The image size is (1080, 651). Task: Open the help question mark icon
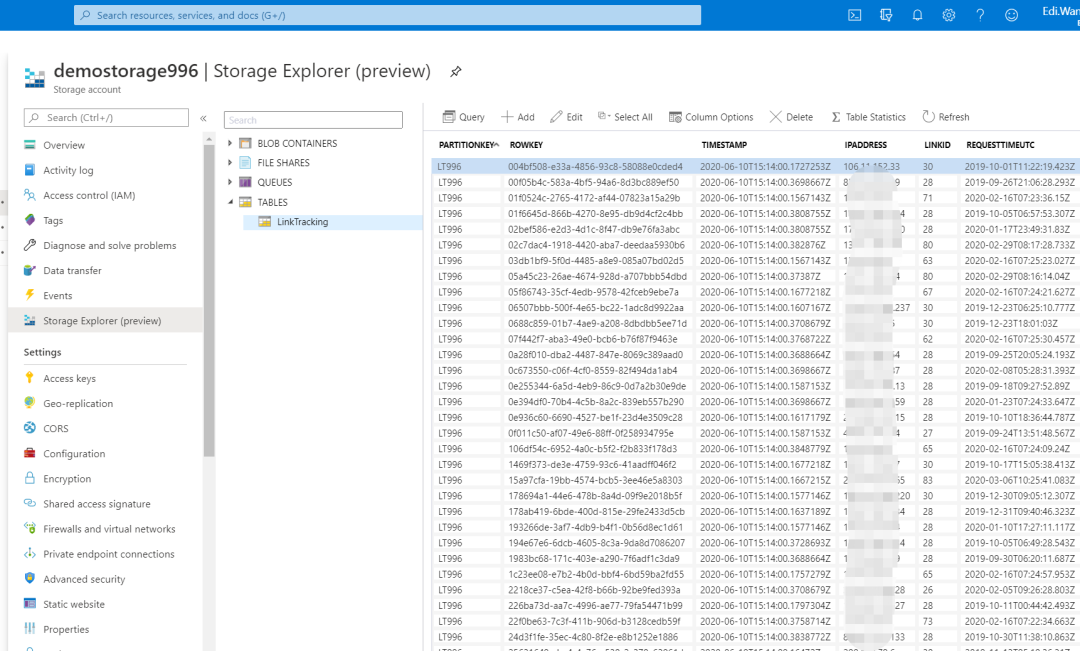point(980,15)
